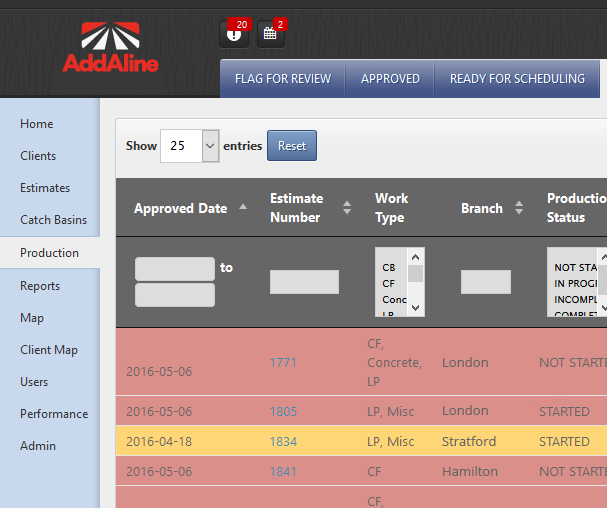Click the AddAline logo
607x508 pixels.
coord(110,48)
